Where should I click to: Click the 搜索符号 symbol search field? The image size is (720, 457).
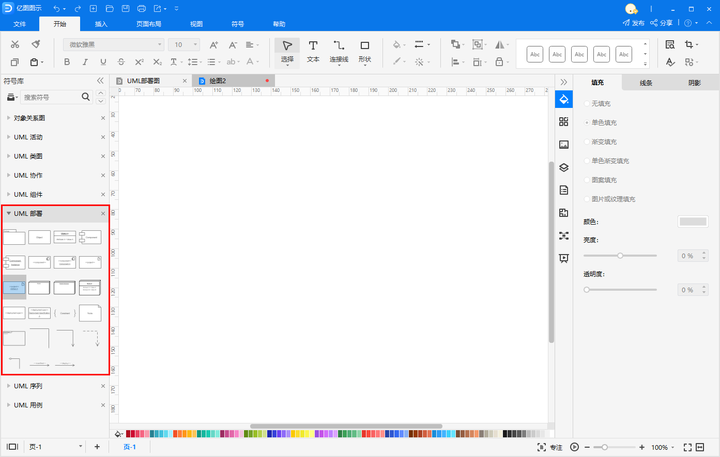(50, 97)
